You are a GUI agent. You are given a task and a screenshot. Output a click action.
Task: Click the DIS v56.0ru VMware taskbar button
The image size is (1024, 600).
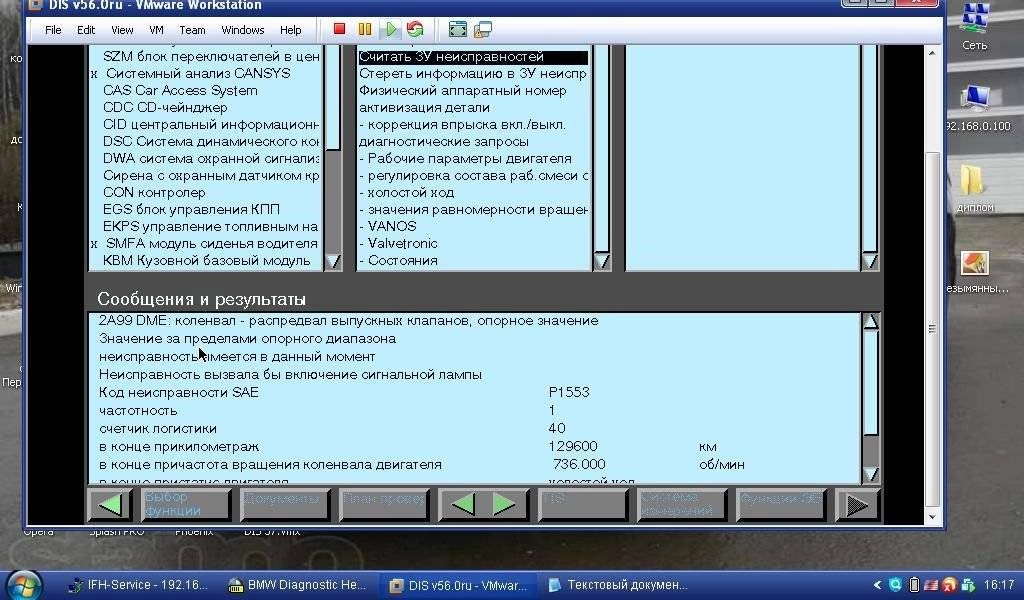coord(458,585)
